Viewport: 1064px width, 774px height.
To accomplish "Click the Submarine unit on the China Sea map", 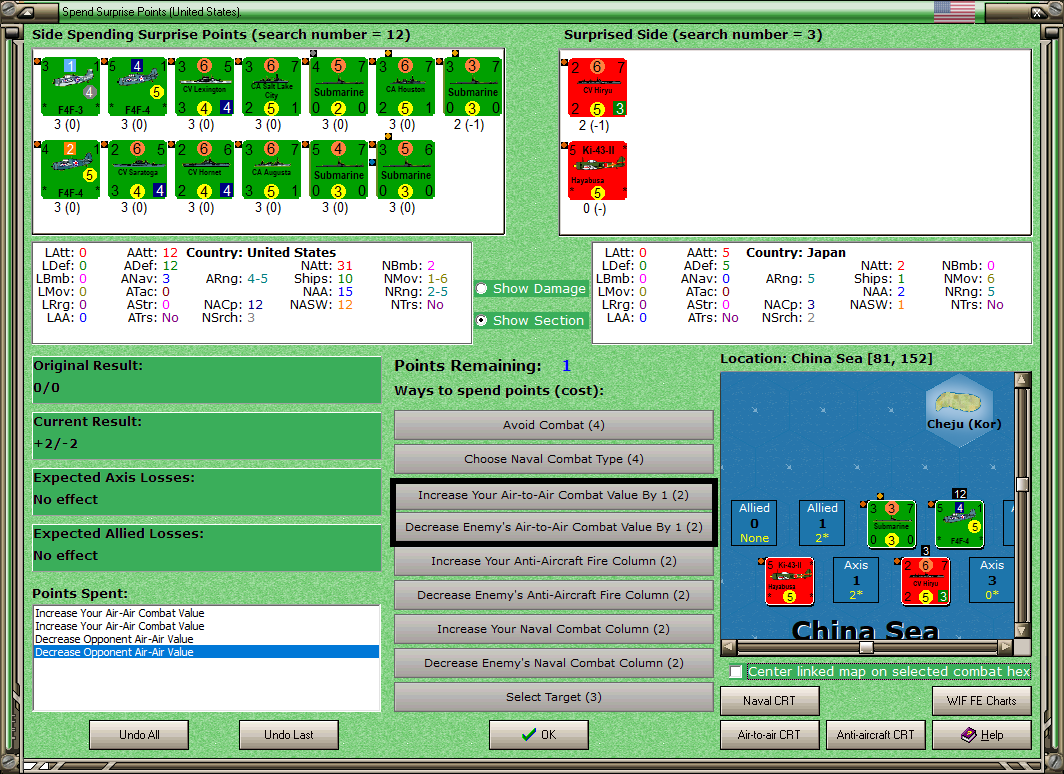I will coord(892,524).
